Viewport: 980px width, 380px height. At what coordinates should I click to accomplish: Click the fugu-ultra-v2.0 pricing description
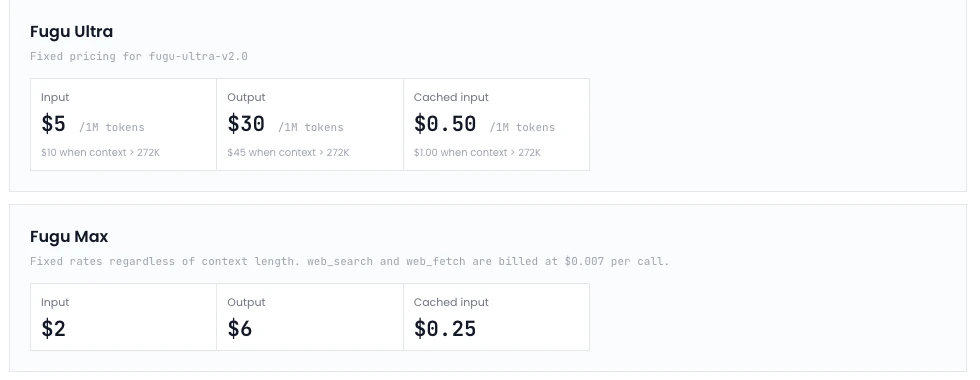tap(139, 56)
